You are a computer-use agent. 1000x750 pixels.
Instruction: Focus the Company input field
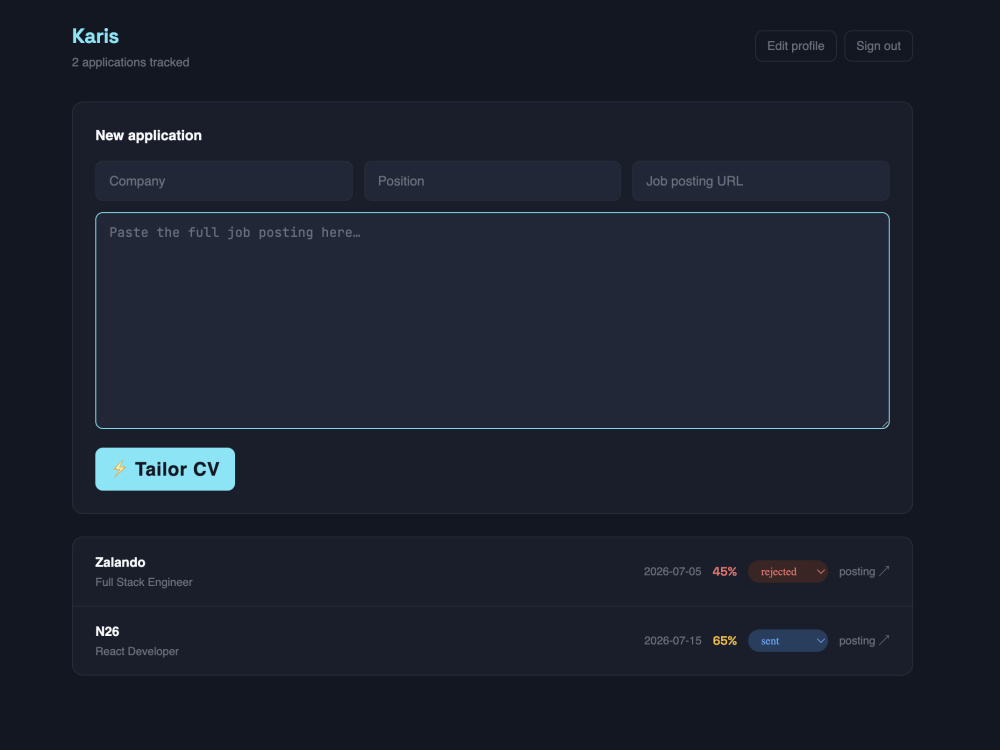224,181
